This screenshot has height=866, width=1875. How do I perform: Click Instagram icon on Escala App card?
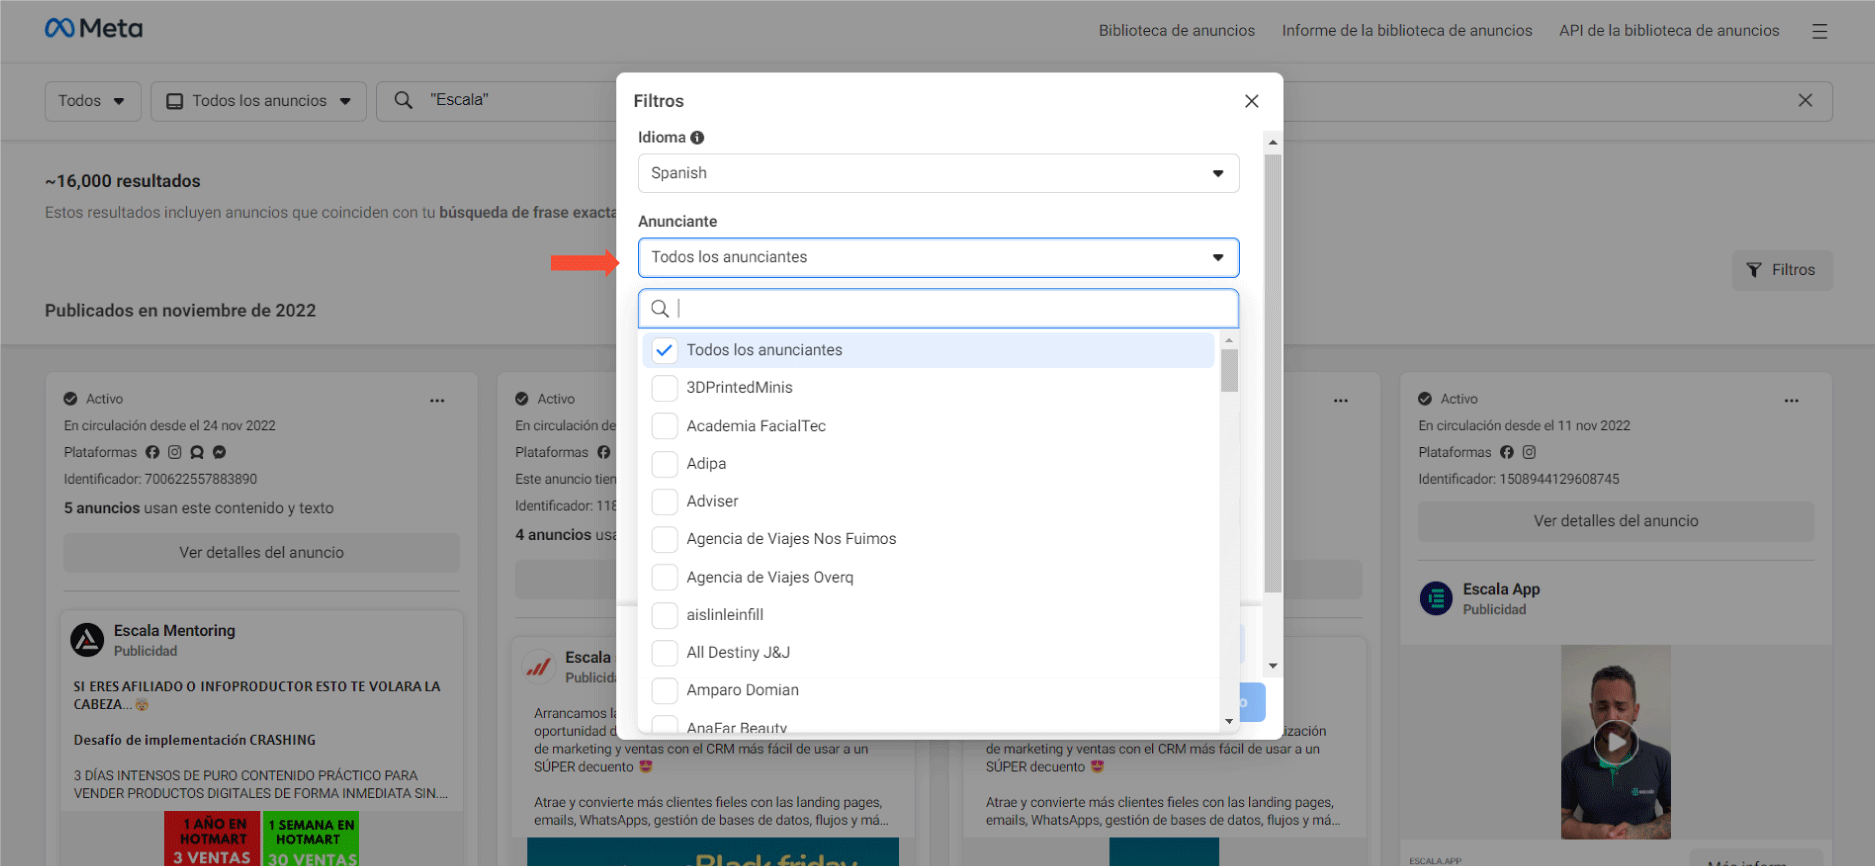(1529, 452)
